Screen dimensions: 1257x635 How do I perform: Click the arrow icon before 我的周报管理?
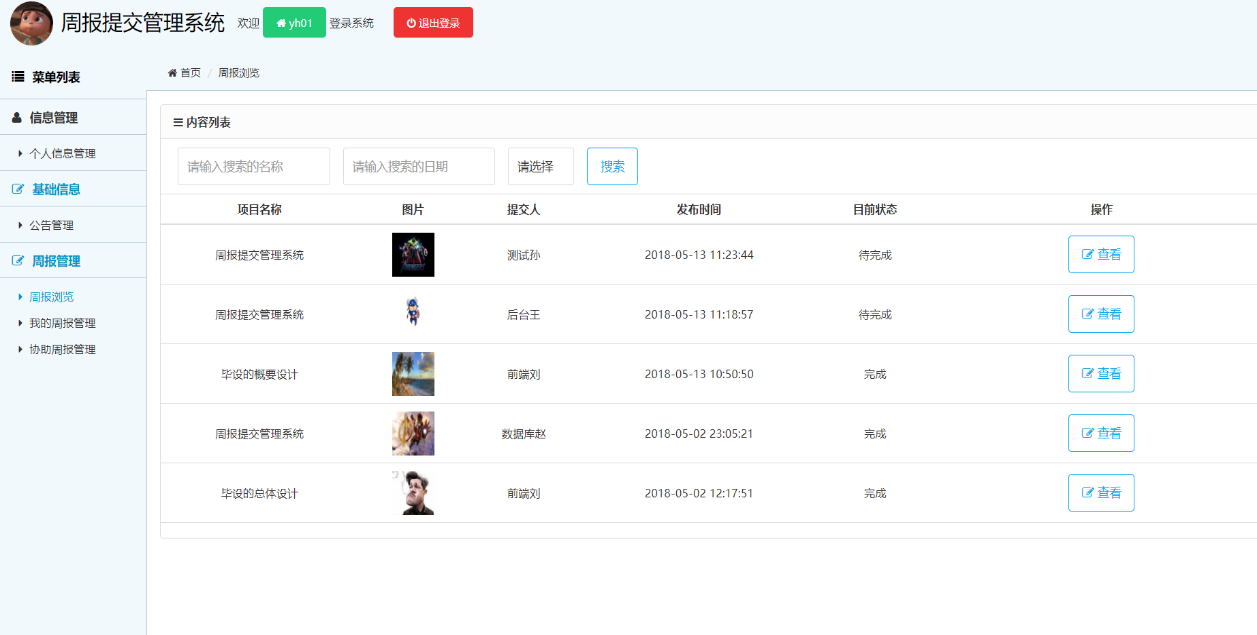[21, 323]
